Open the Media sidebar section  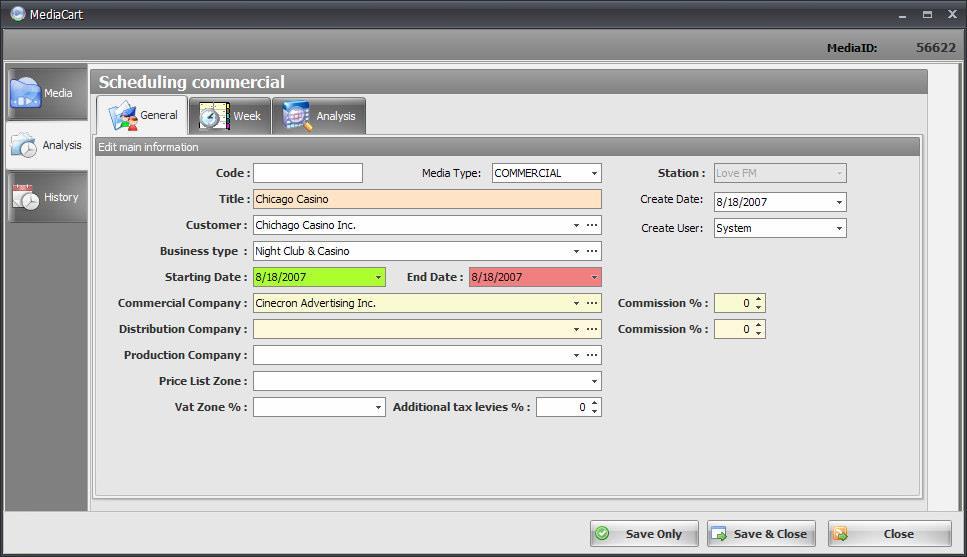click(x=47, y=93)
